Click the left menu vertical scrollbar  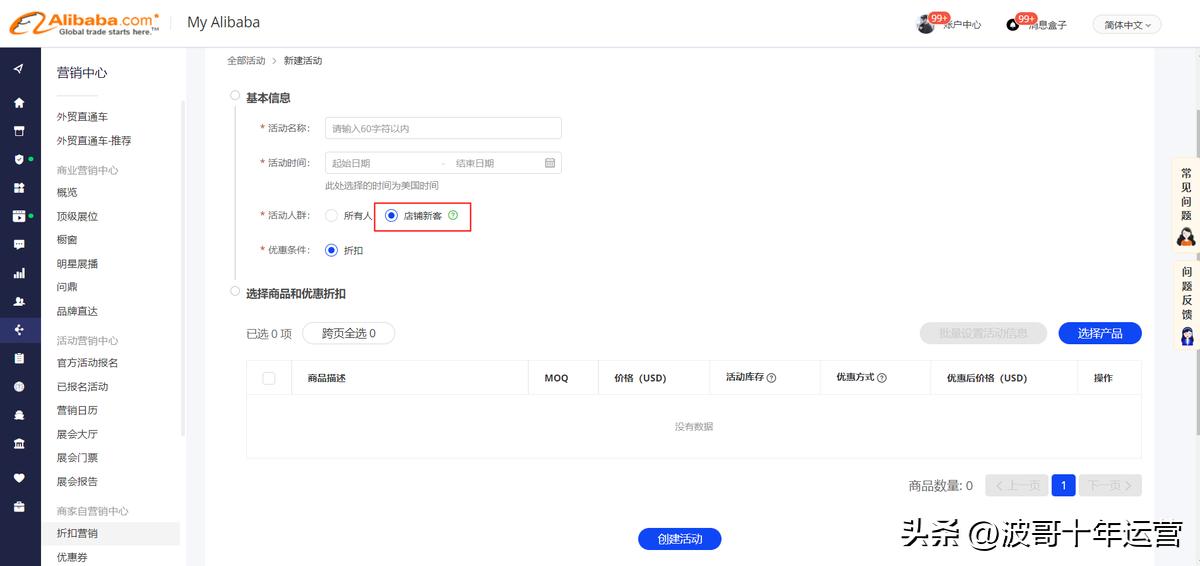pyautogui.click(x=183, y=268)
